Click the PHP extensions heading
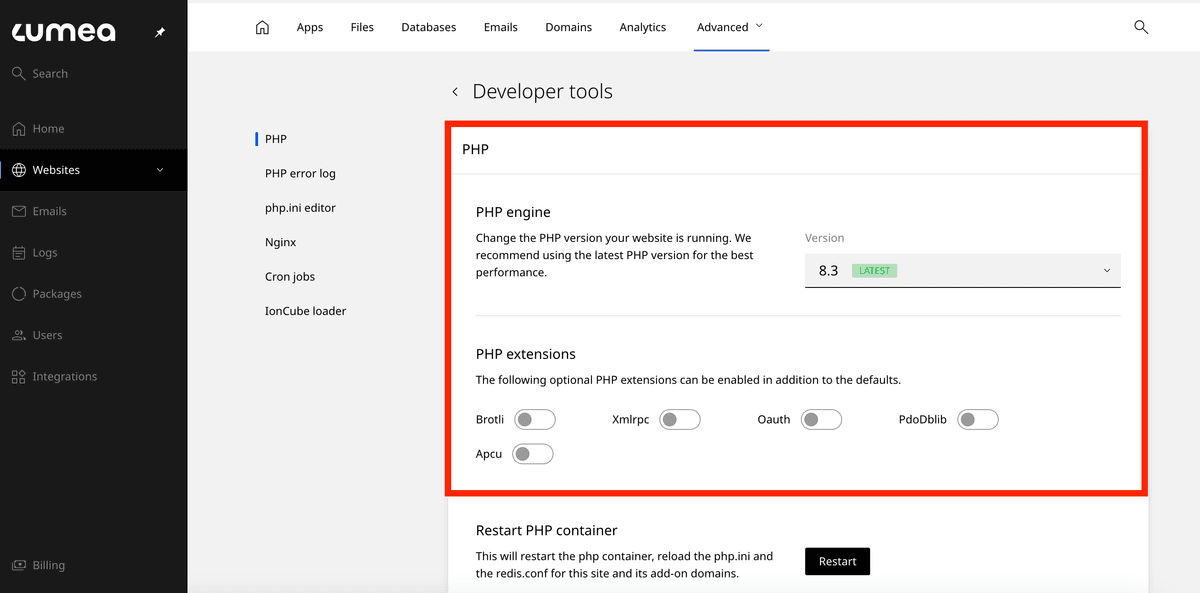 pyautogui.click(x=526, y=354)
